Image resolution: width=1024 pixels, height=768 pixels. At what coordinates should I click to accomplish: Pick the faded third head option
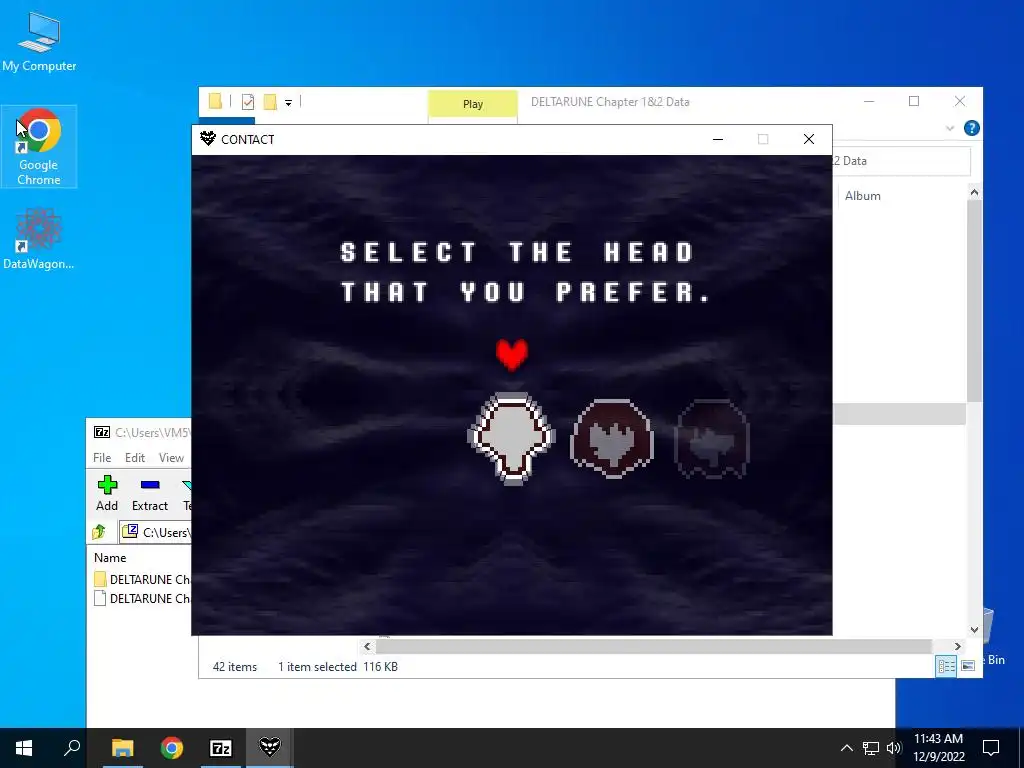point(711,438)
